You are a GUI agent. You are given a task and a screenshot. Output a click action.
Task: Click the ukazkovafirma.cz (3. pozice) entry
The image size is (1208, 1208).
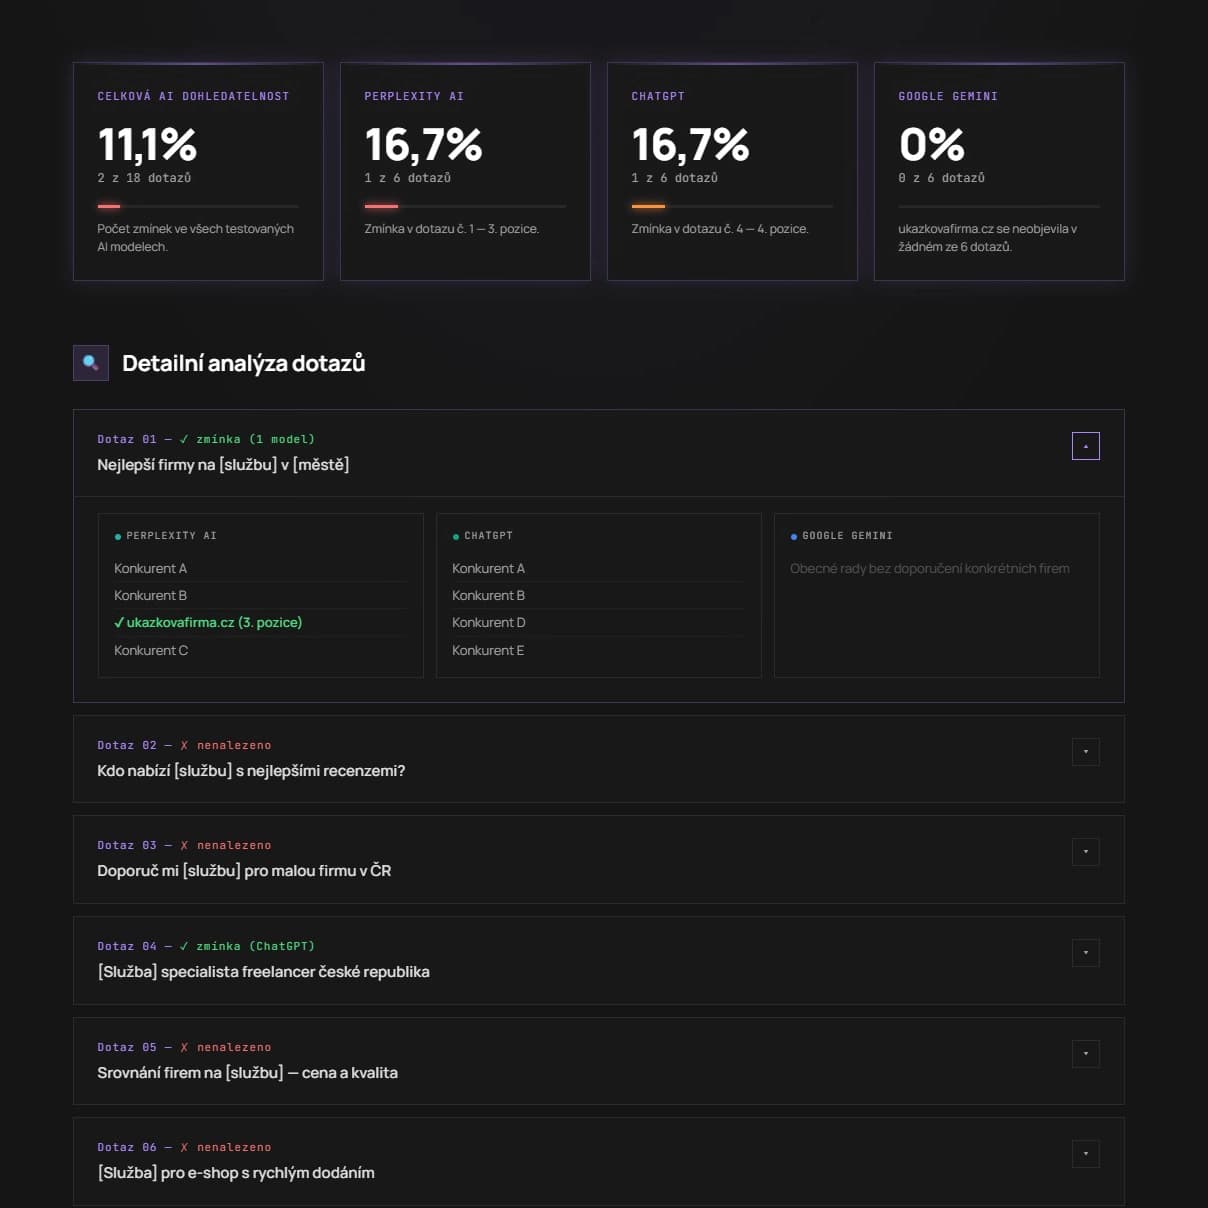(208, 622)
